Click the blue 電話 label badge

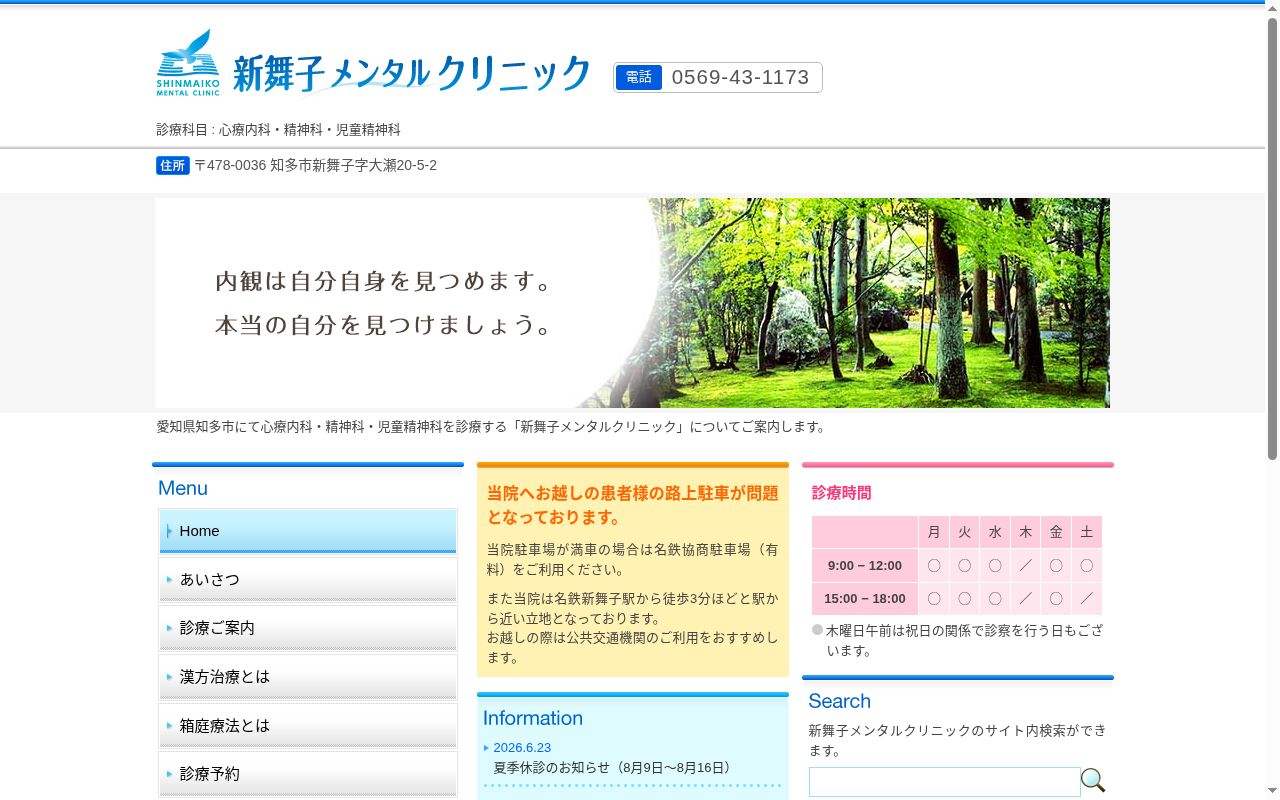[x=638, y=77]
